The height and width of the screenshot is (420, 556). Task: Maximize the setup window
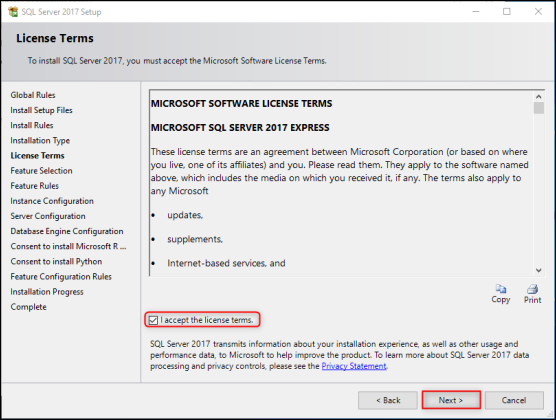pos(507,12)
